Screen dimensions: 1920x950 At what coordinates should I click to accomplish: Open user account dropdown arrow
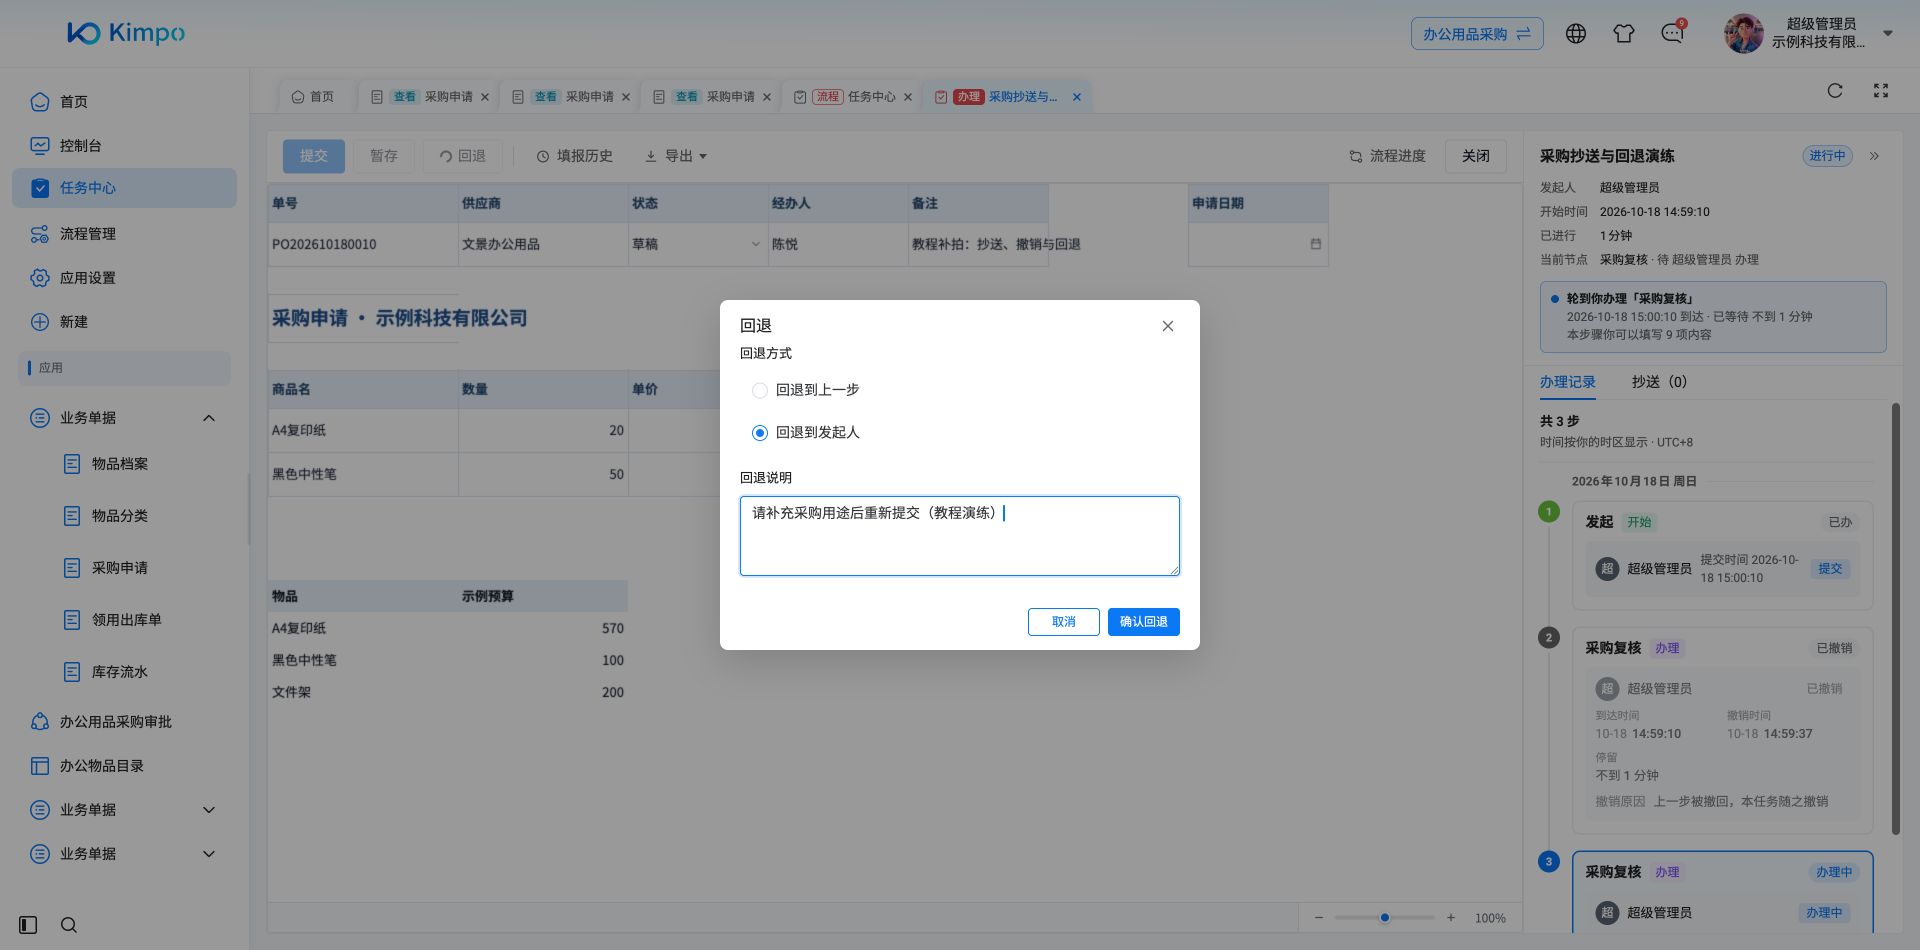click(1888, 33)
